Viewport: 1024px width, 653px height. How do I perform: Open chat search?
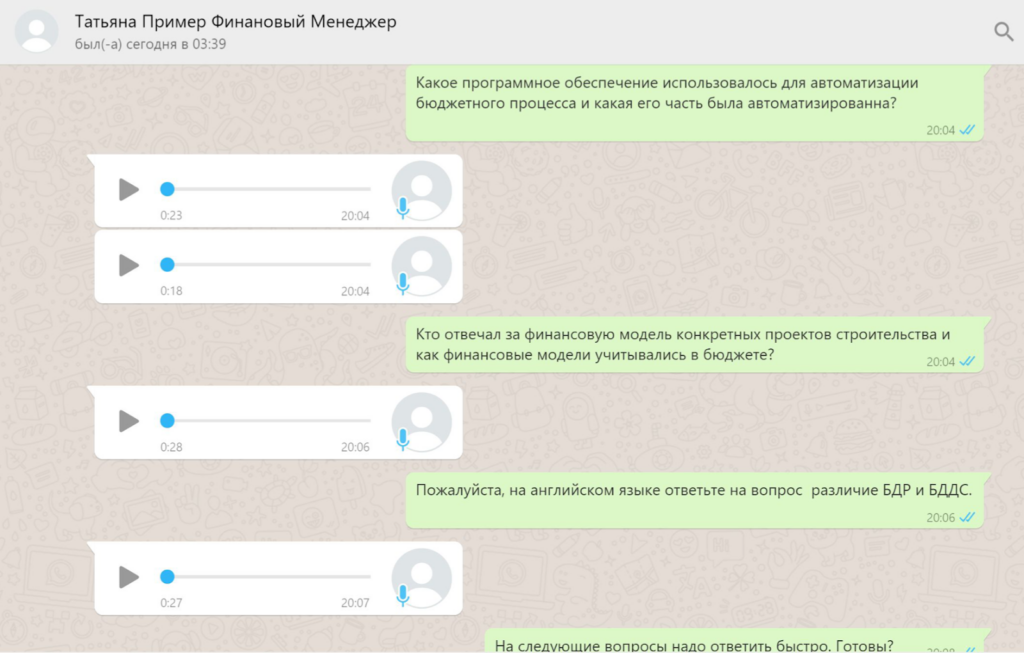point(1004,31)
